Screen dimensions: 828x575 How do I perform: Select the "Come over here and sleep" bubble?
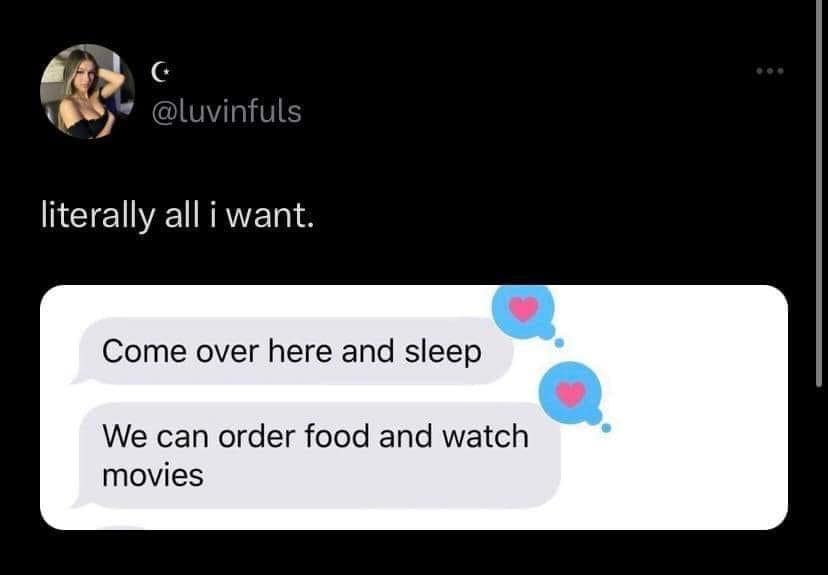pyautogui.click(x=292, y=351)
